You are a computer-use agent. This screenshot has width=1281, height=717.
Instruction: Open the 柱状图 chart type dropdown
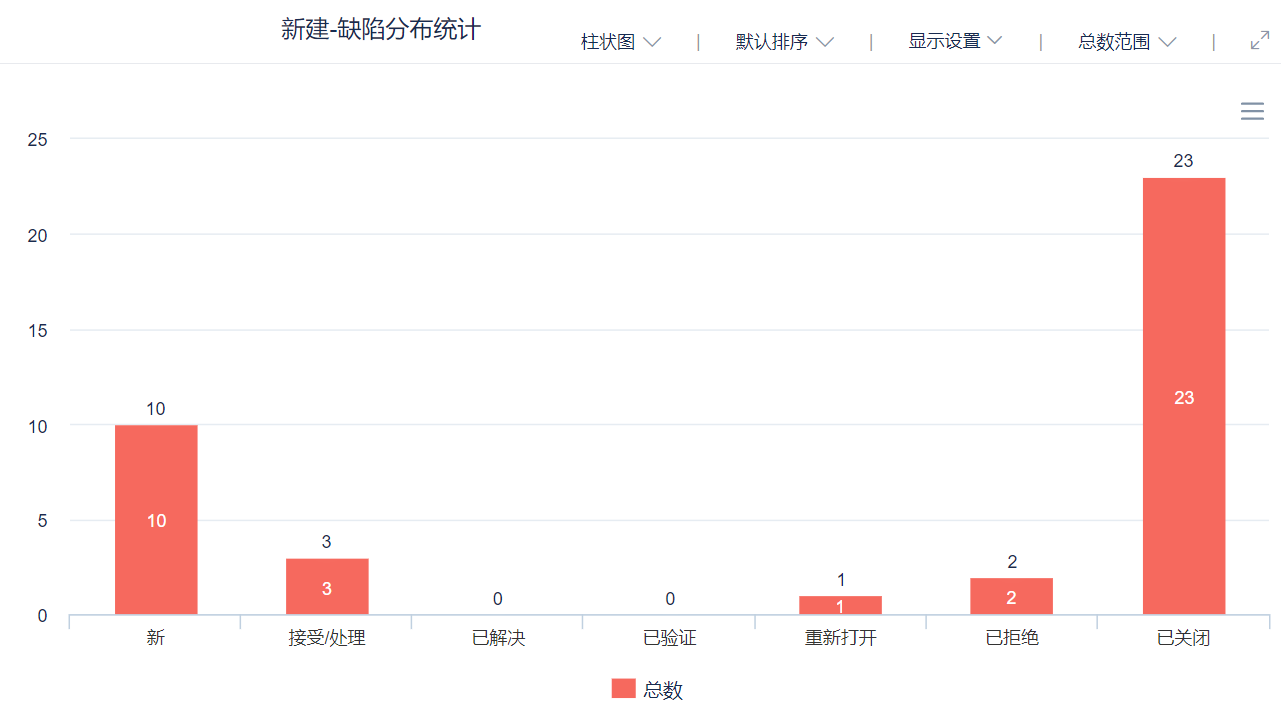click(x=621, y=42)
